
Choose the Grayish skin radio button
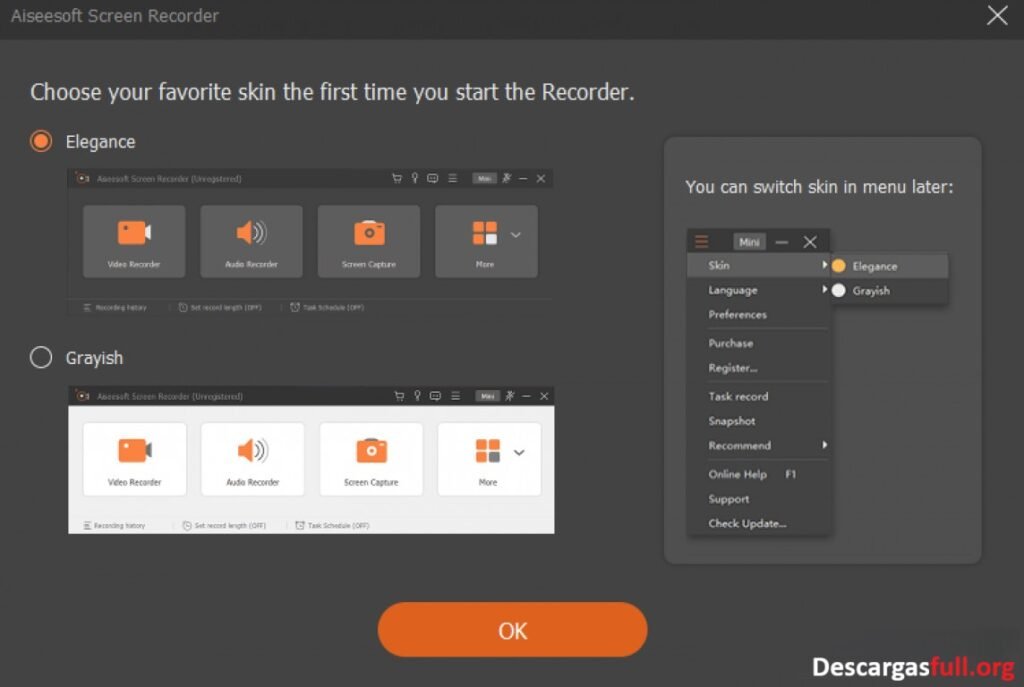tap(41, 357)
